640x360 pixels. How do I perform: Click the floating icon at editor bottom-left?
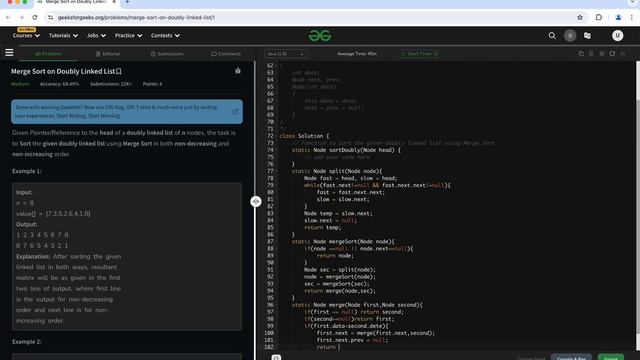276,358
